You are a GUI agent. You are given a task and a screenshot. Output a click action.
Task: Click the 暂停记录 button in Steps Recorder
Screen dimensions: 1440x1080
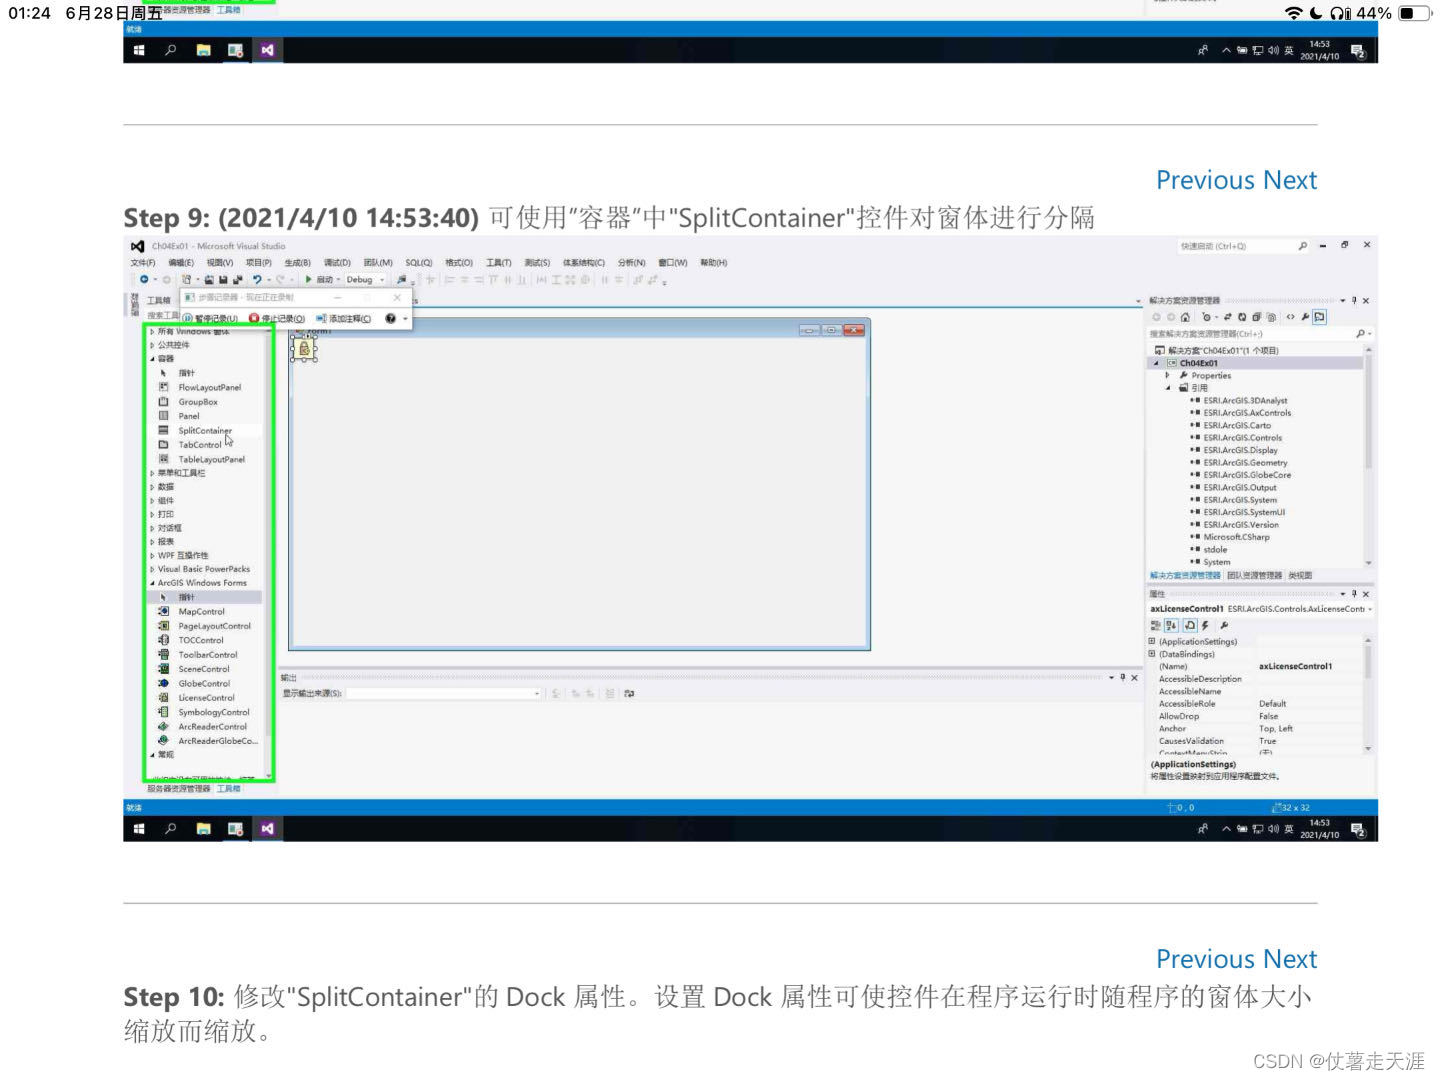211,318
